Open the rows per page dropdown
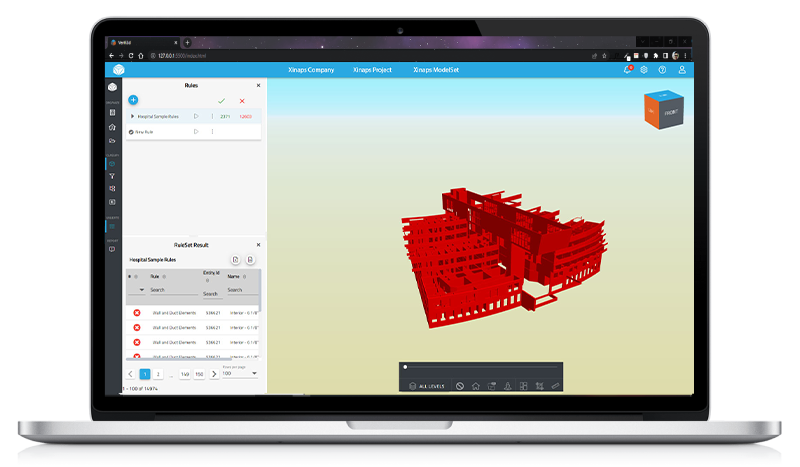 click(239, 374)
